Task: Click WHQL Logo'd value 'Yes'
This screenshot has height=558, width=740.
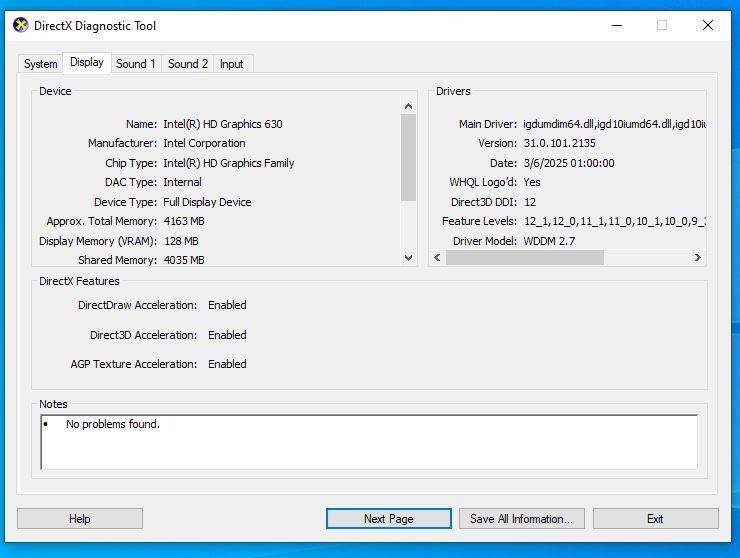Action: pyautogui.click(x=532, y=182)
